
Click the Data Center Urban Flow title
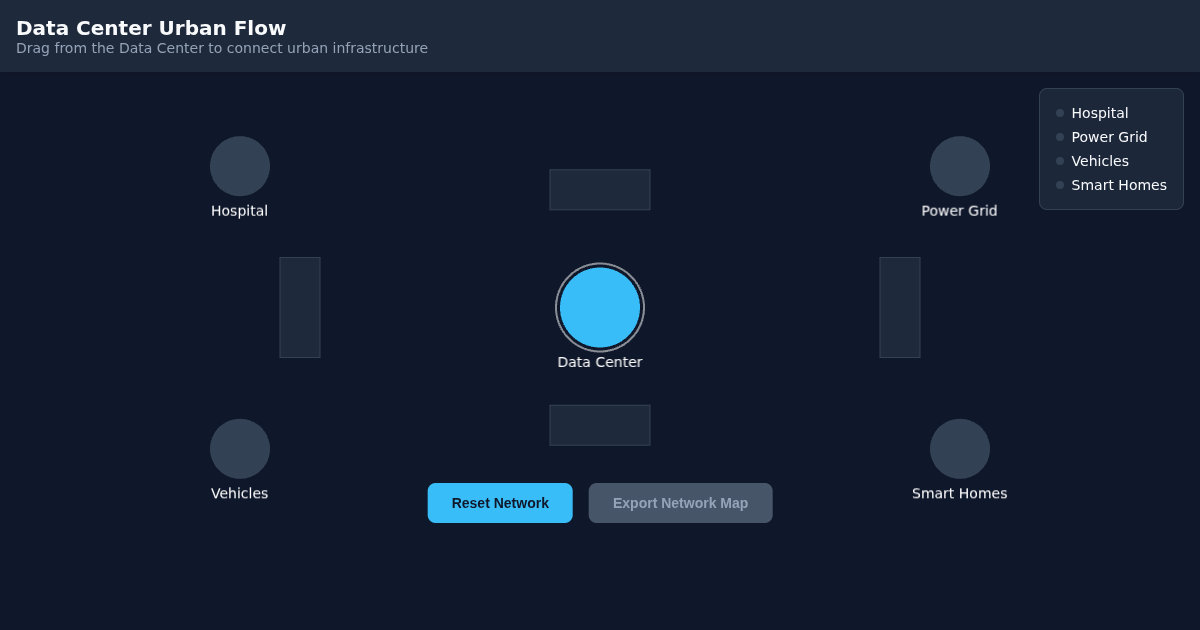(151, 28)
